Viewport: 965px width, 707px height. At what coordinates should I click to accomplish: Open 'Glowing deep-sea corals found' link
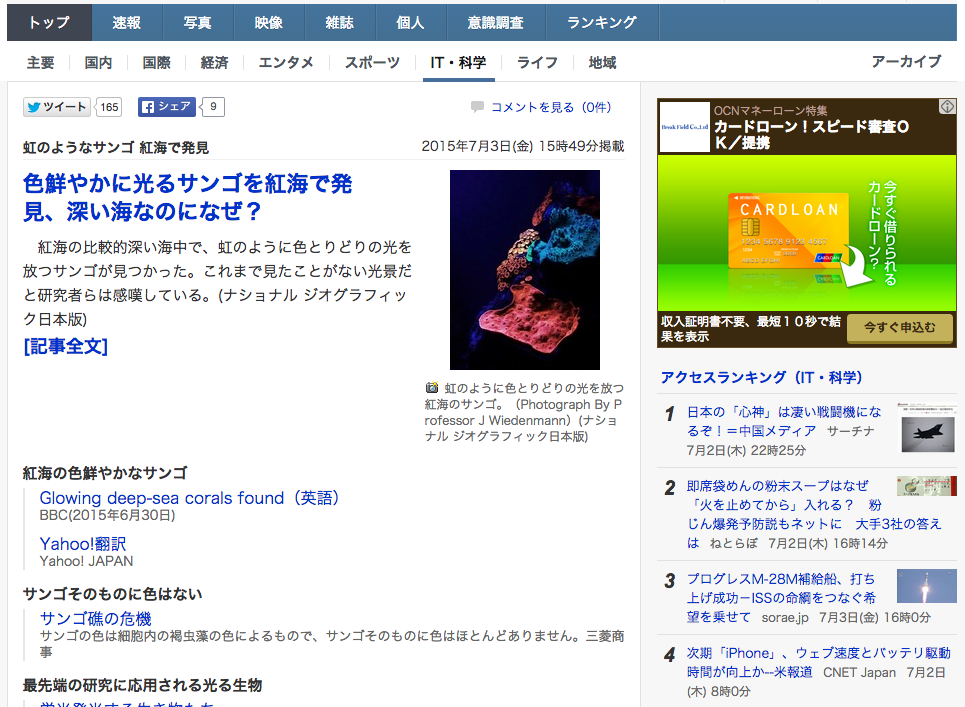pos(189,498)
